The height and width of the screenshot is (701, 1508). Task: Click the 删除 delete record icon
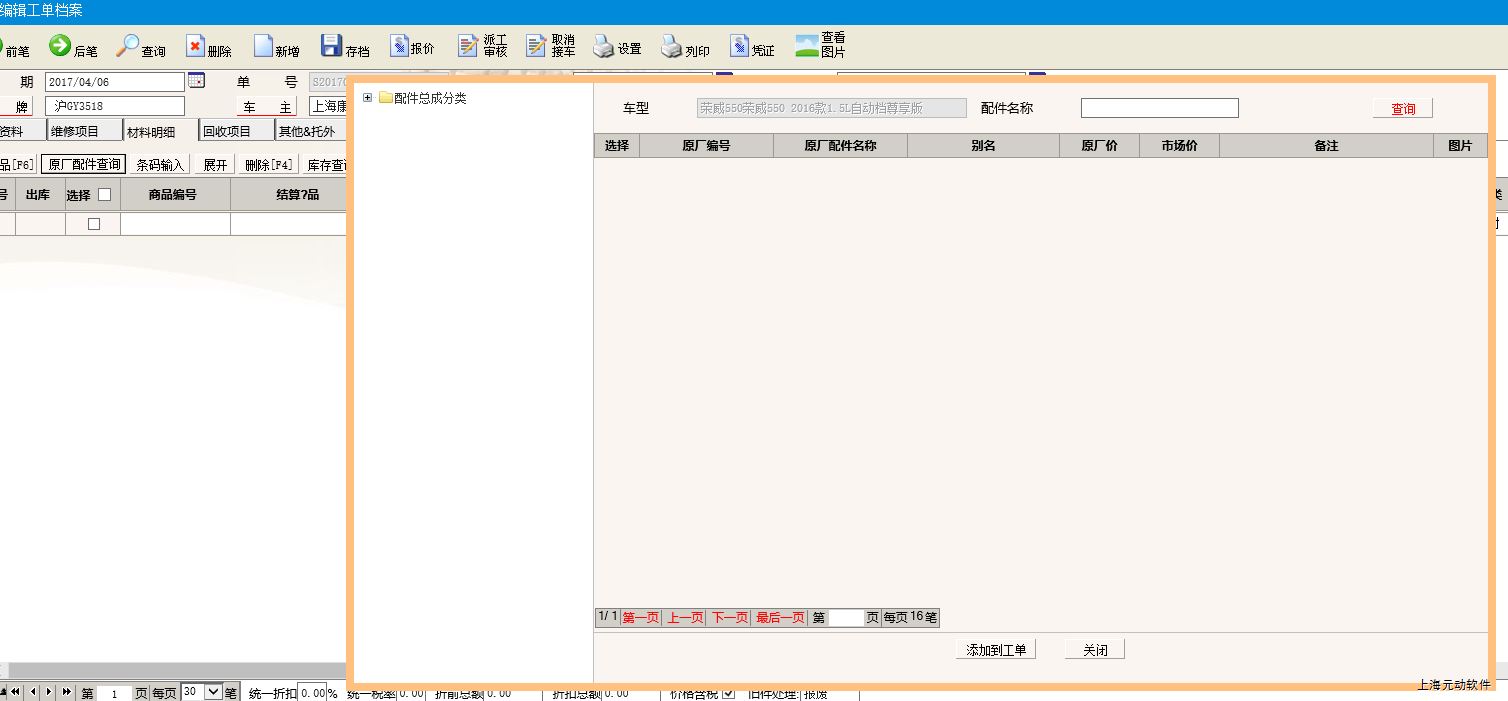coord(195,46)
